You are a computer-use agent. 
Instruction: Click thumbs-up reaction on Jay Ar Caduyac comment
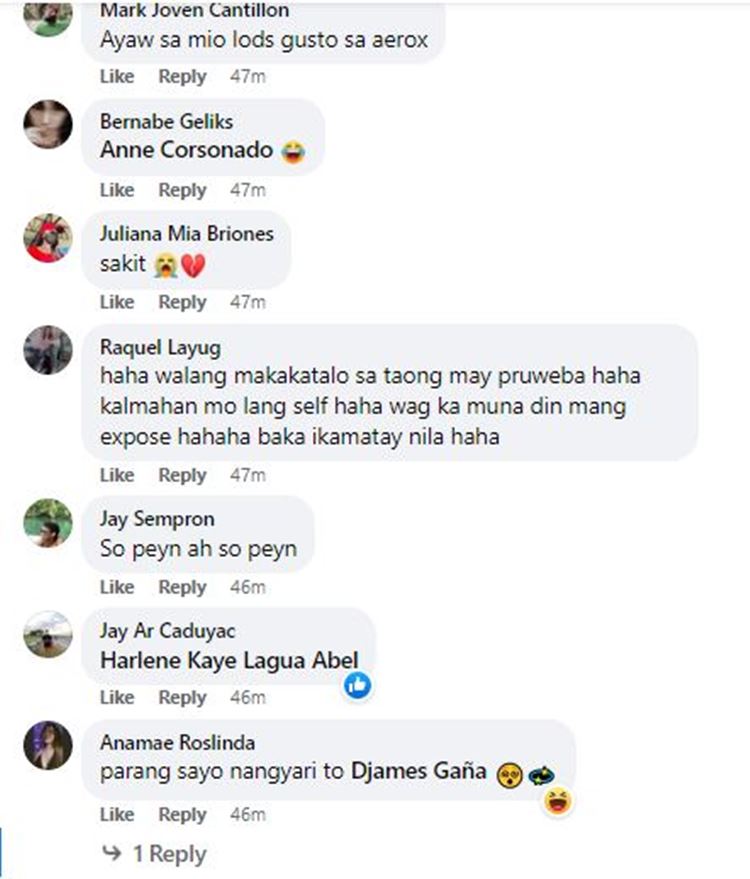[x=358, y=685]
